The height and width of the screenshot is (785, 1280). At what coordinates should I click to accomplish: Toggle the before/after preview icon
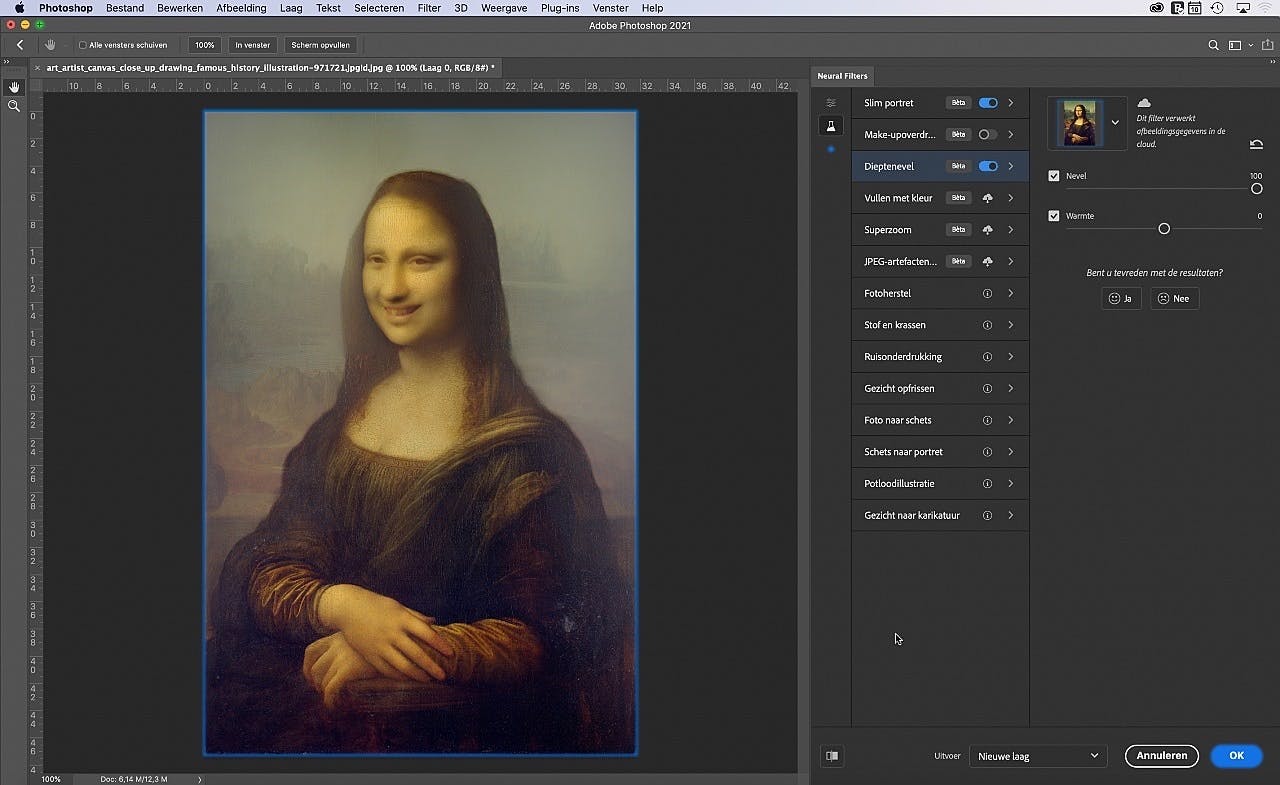coord(832,756)
